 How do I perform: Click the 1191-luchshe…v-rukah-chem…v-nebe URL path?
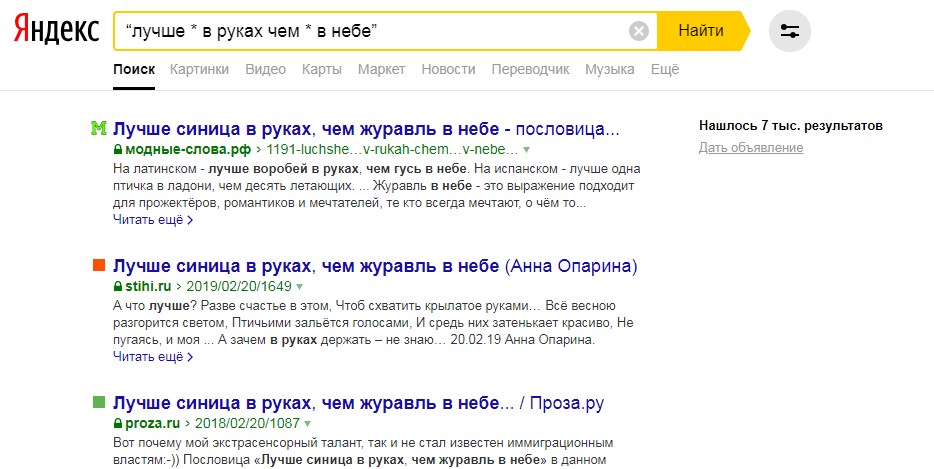390,150
